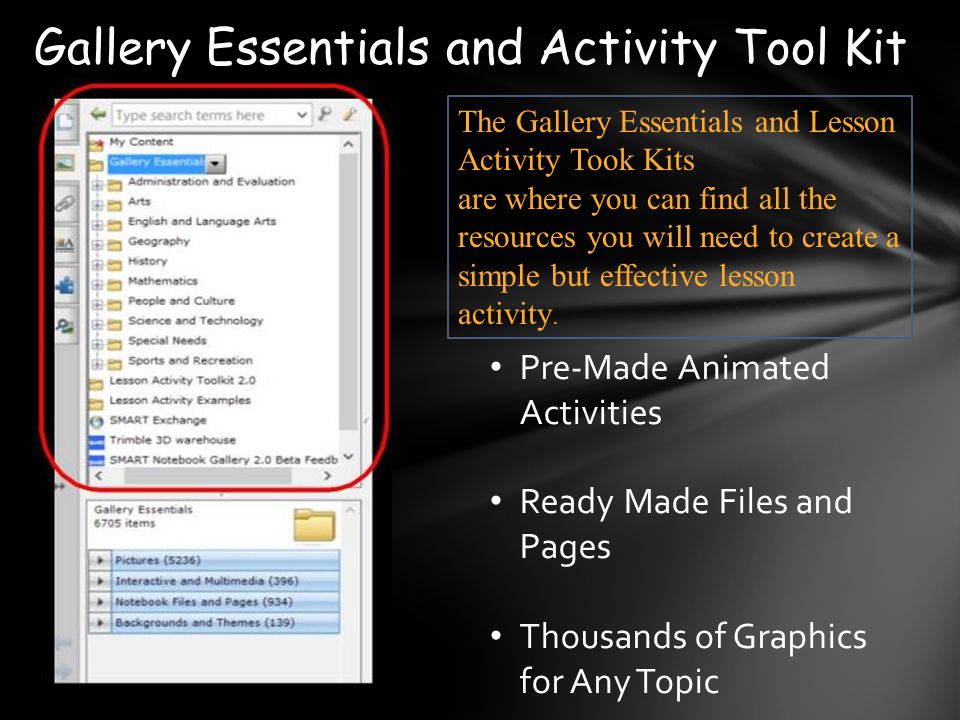The height and width of the screenshot is (720, 960).
Task: Open Lesson Activity Examples
Action: 180,400
